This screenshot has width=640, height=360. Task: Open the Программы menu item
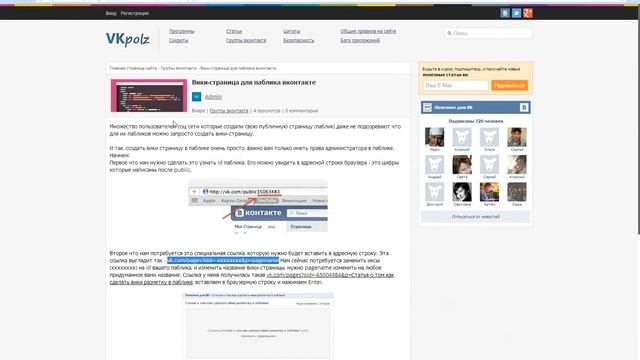[x=182, y=31]
